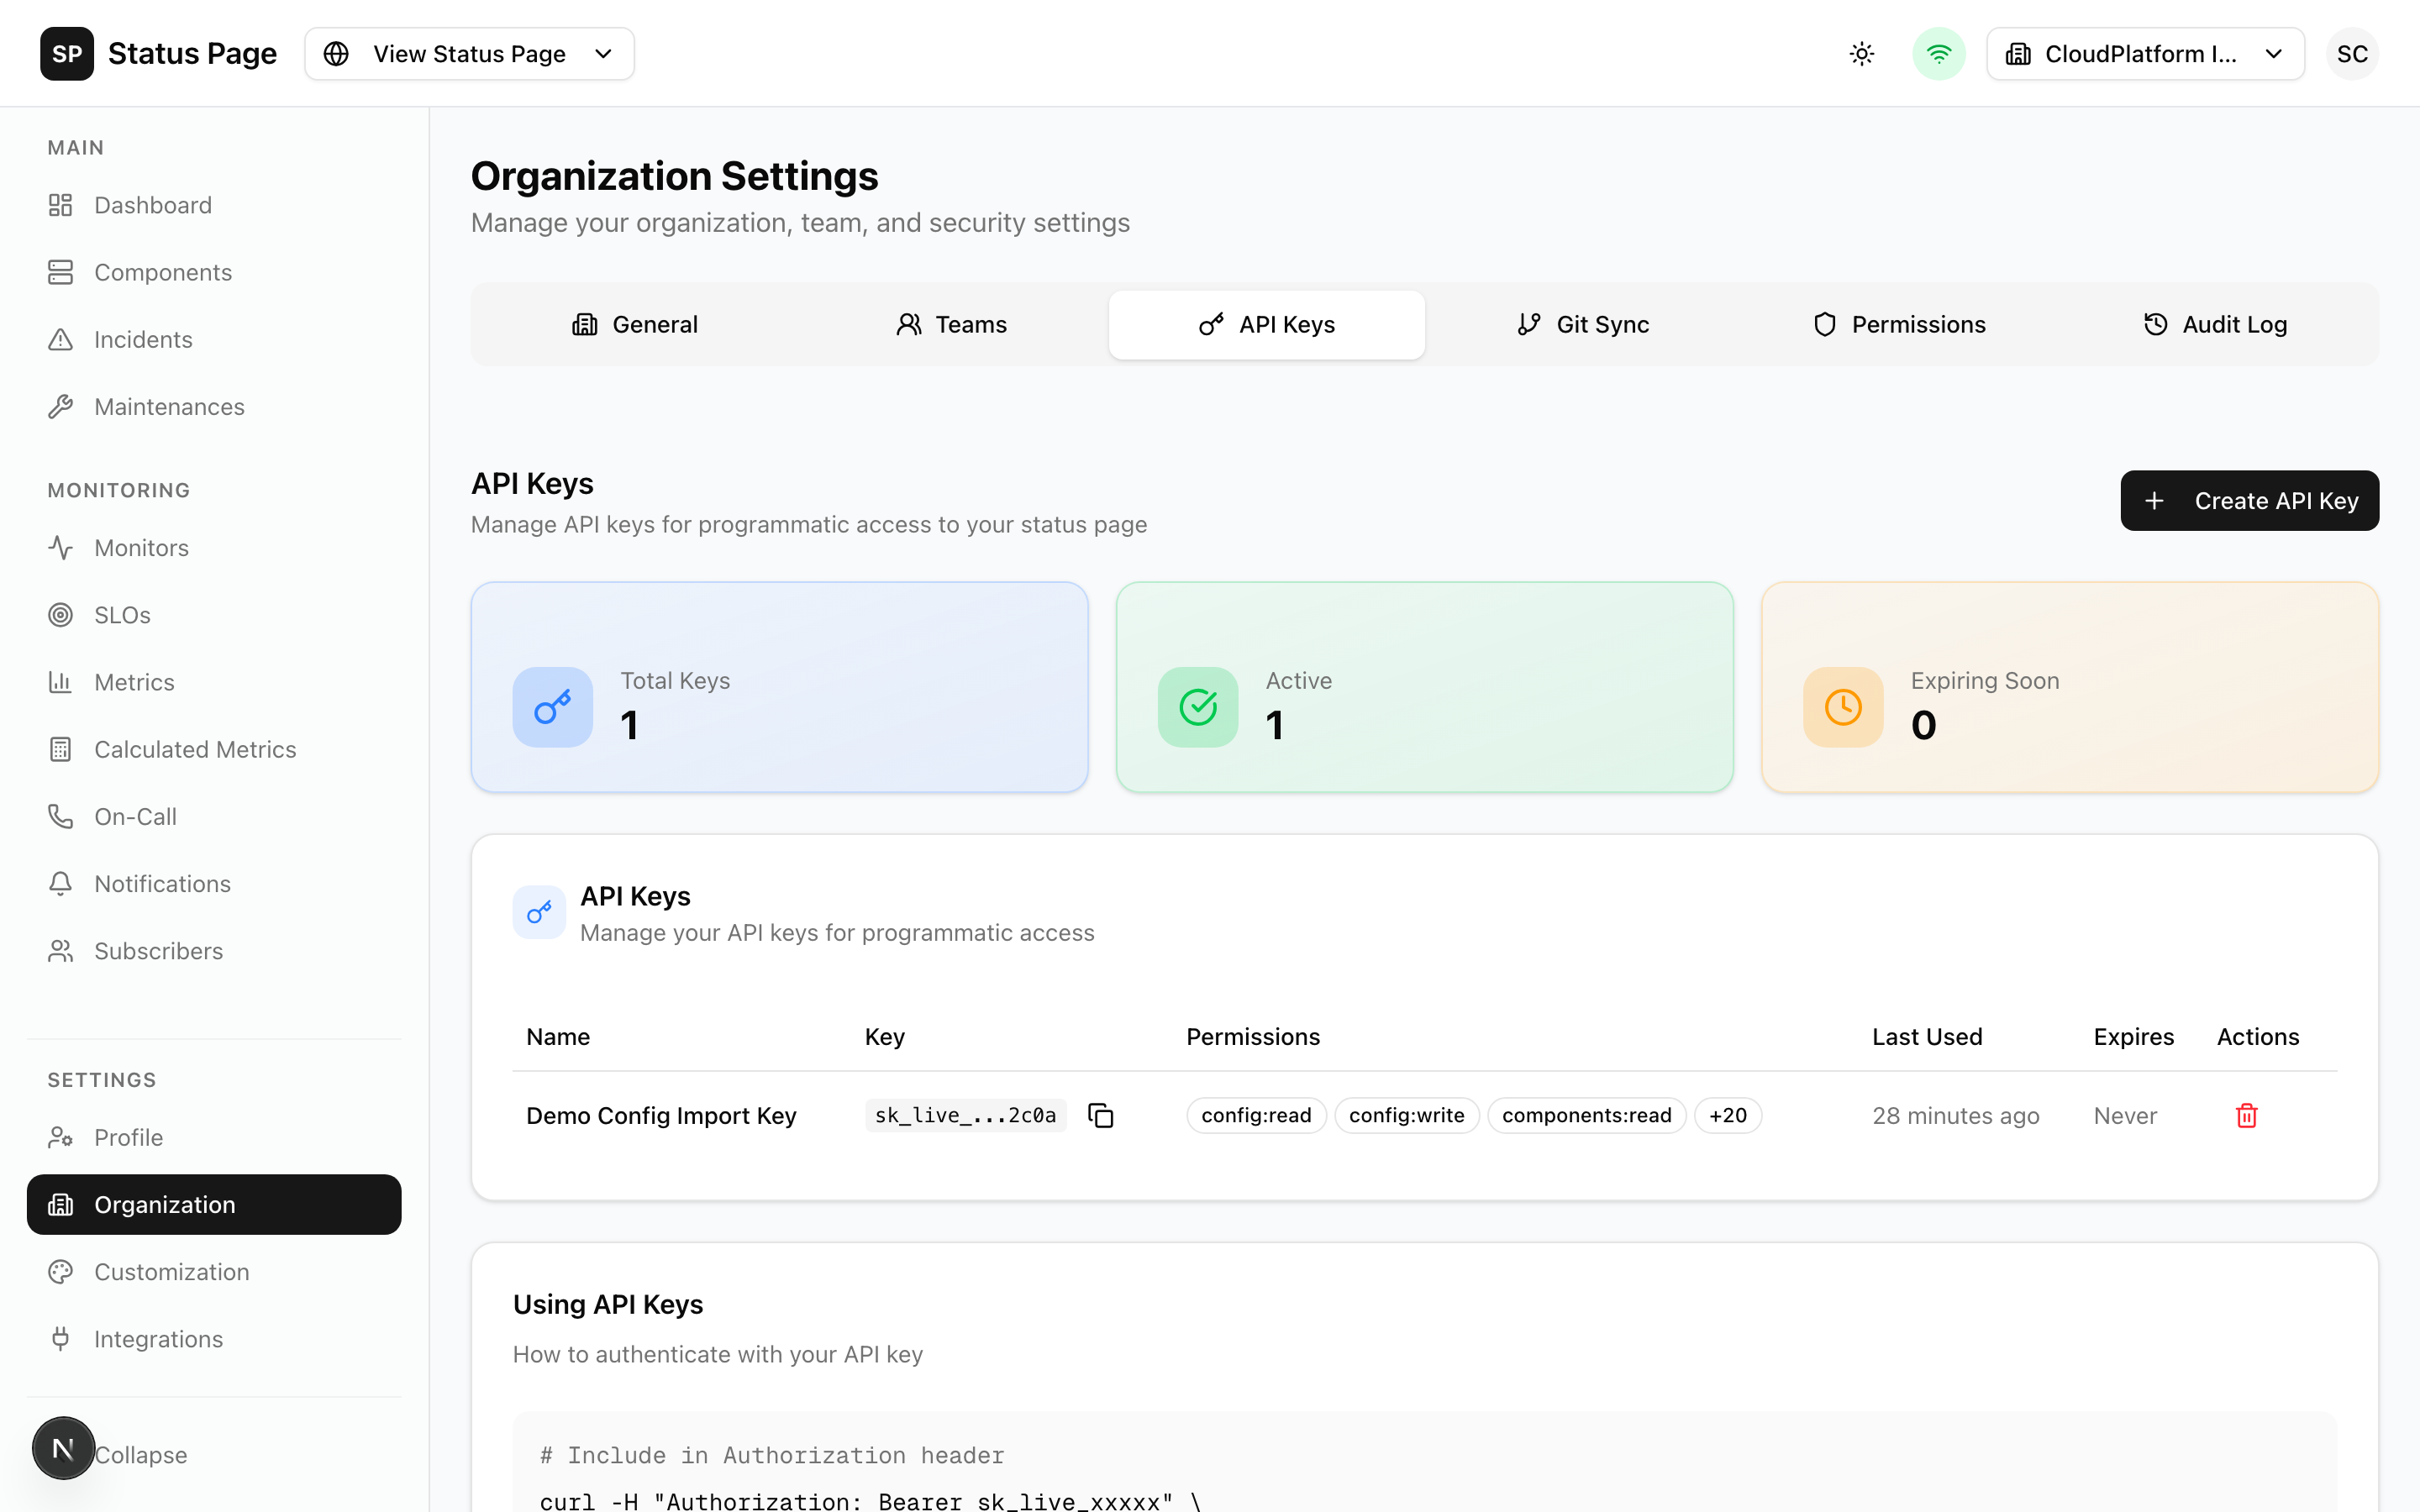The height and width of the screenshot is (1512, 2420).
Task: Expand the View Status Page dropdown
Action: pyautogui.click(x=469, y=54)
